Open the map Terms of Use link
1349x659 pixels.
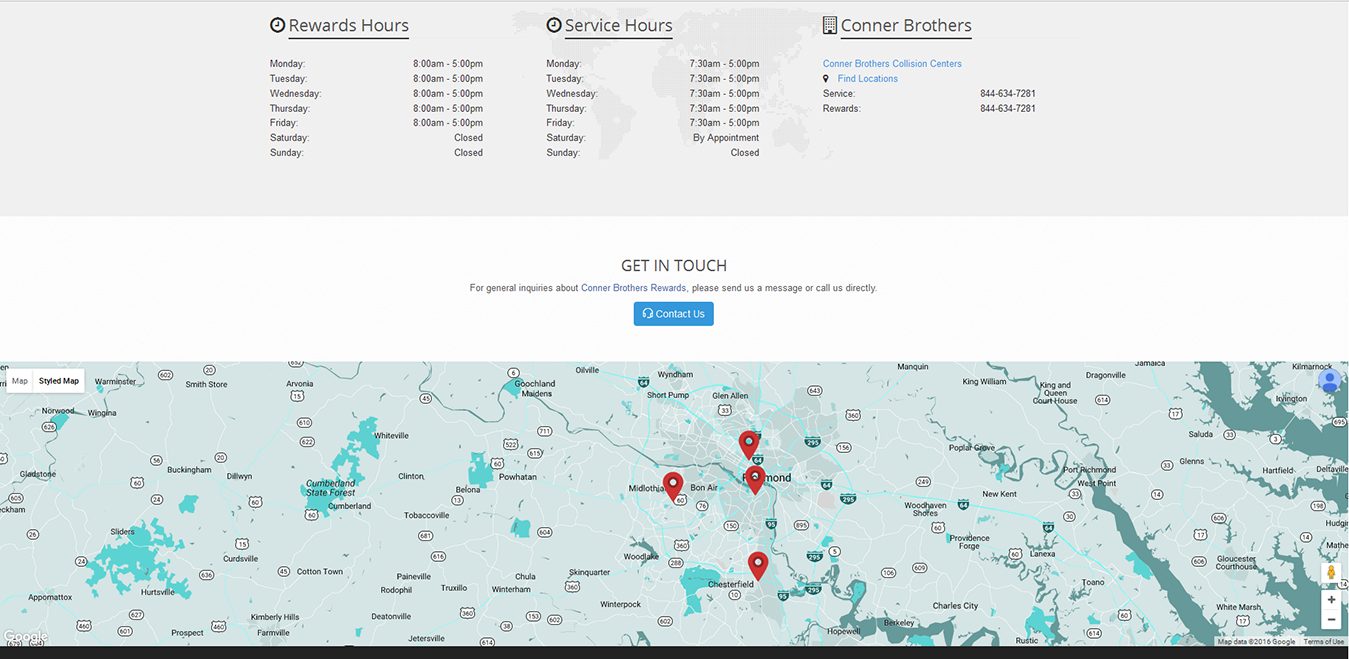[x=1324, y=642]
